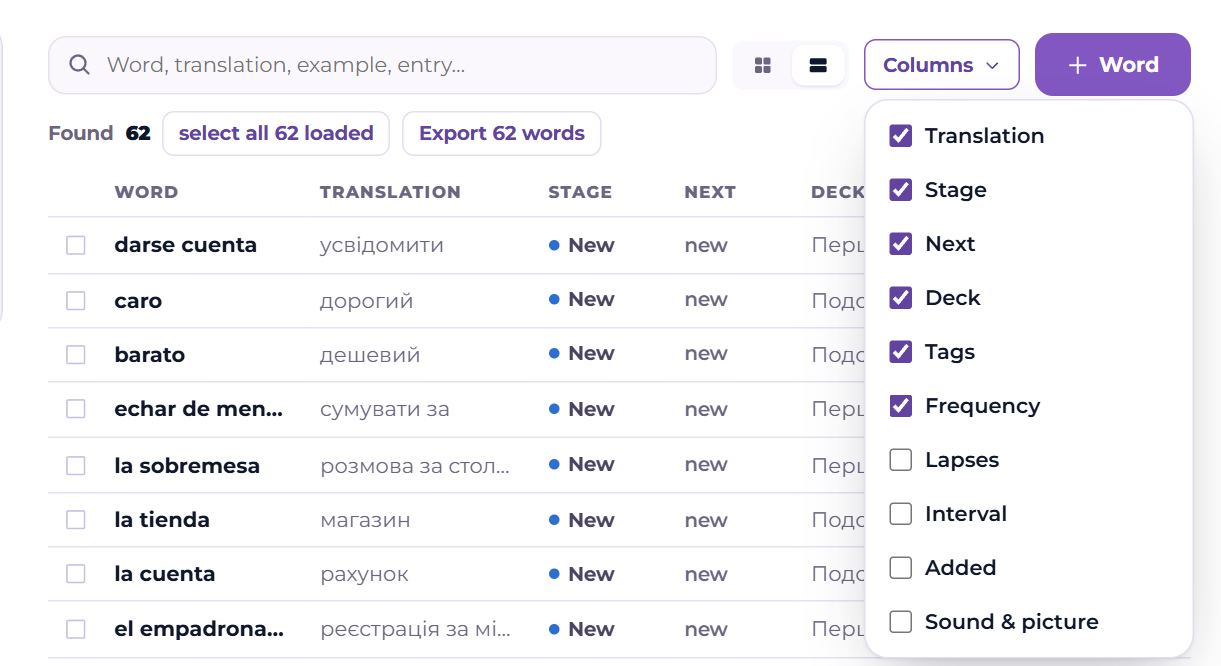Uncheck the Next column checkbox

[x=901, y=244]
